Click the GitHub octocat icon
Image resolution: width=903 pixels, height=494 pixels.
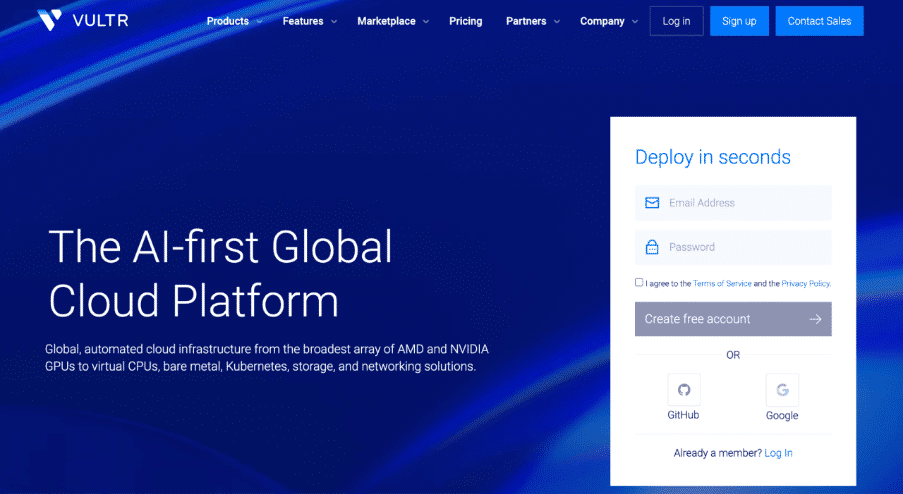point(684,390)
